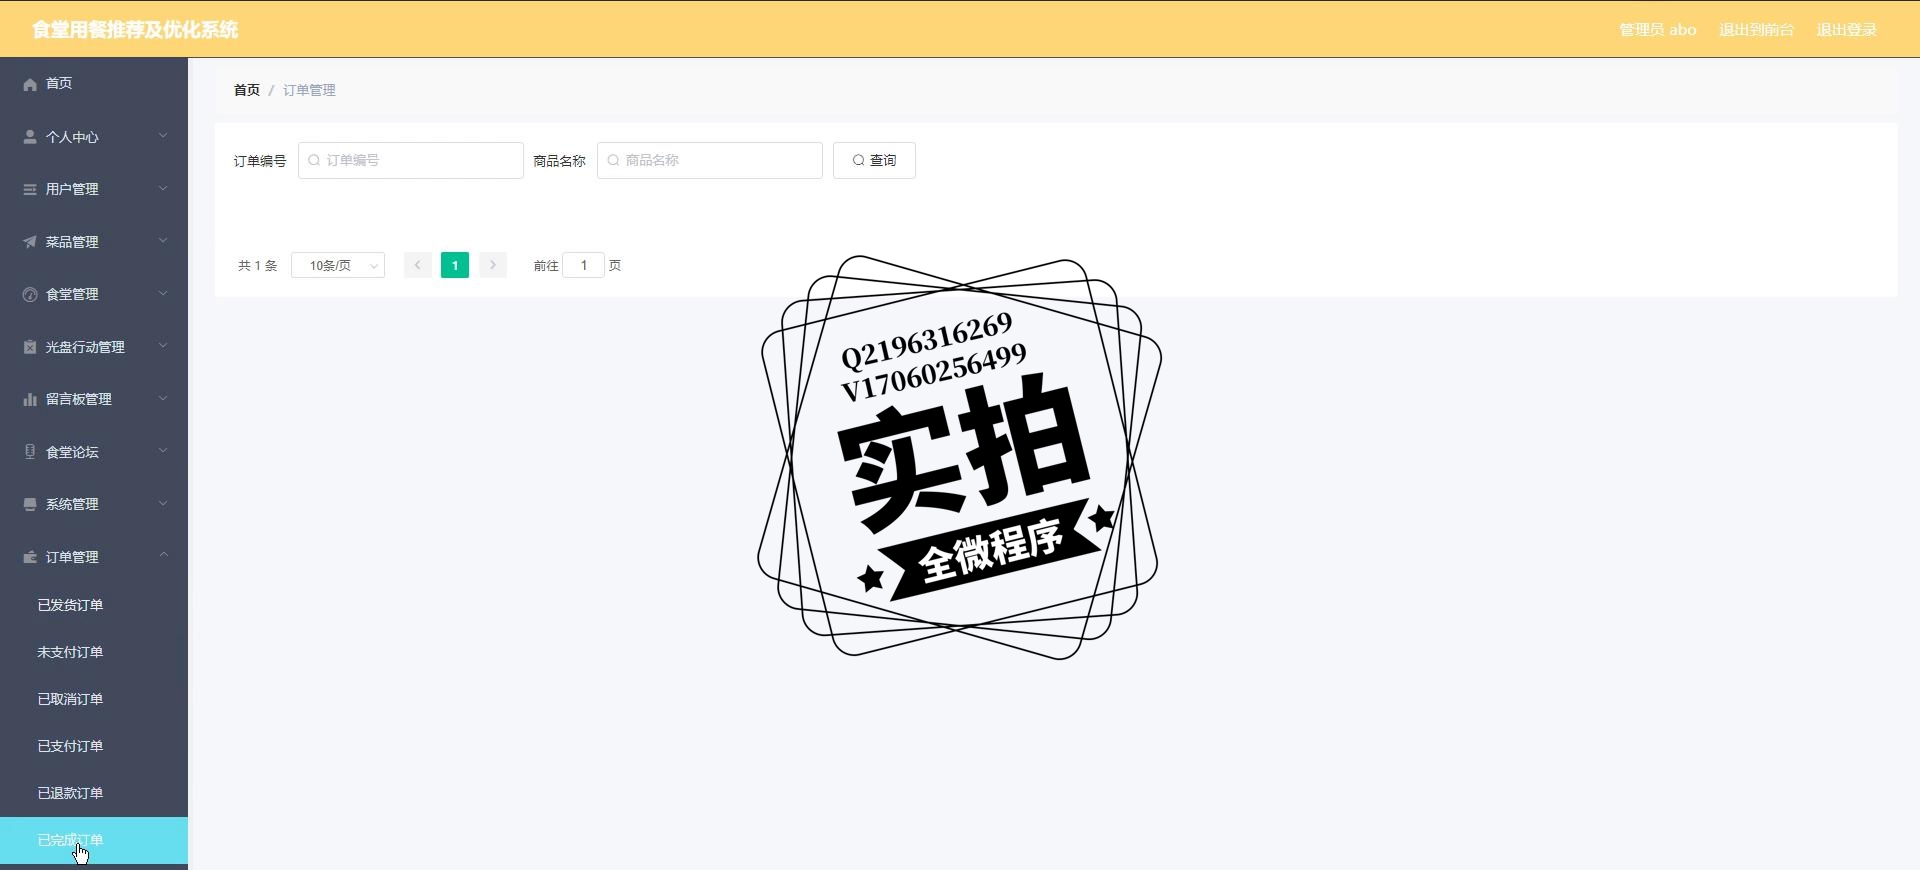
Task: Click the circular icon for 食堂管理
Action: pyautogui.click(x=30, y=294)
